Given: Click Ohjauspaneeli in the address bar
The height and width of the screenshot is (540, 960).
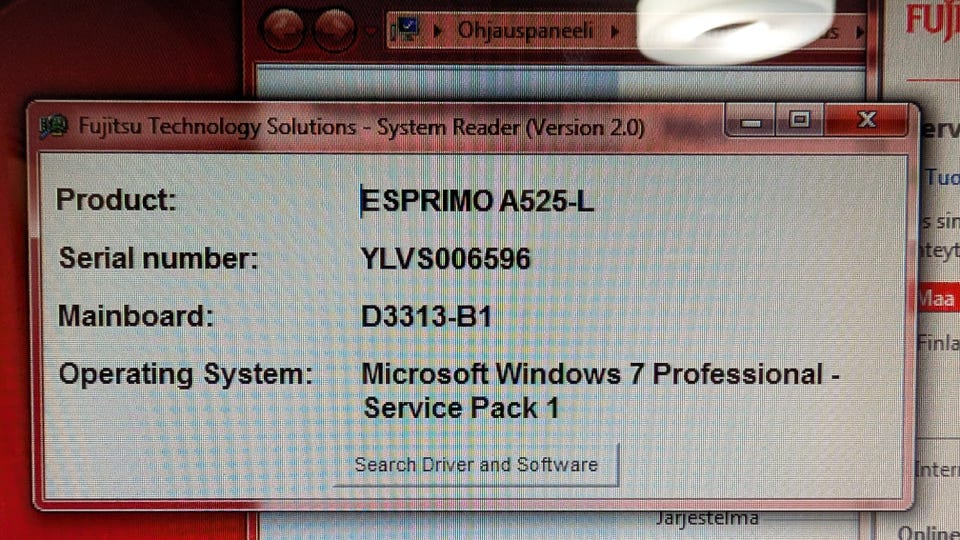Looking at the screenshot, I should tap(525, 30).
